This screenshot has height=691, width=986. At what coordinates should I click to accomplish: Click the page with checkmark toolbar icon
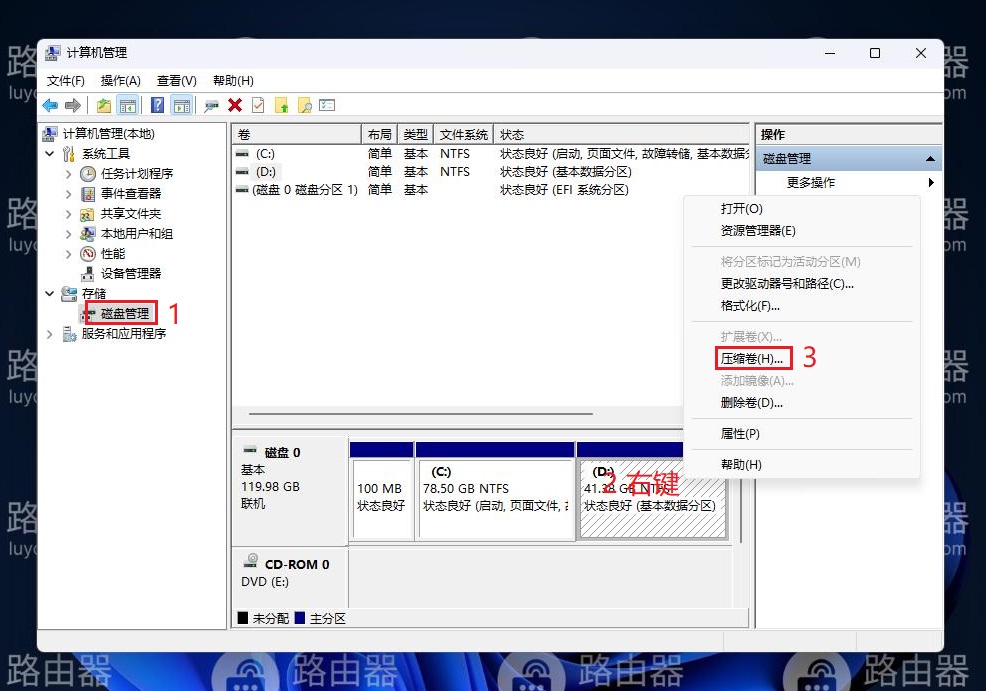pos(258,106)
